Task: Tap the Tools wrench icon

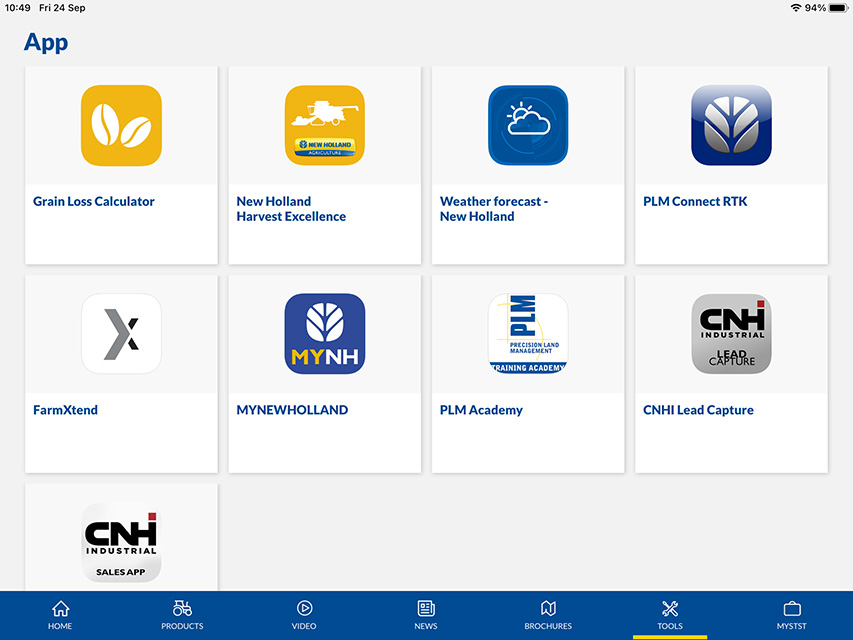Action: (x=670, y=608)
